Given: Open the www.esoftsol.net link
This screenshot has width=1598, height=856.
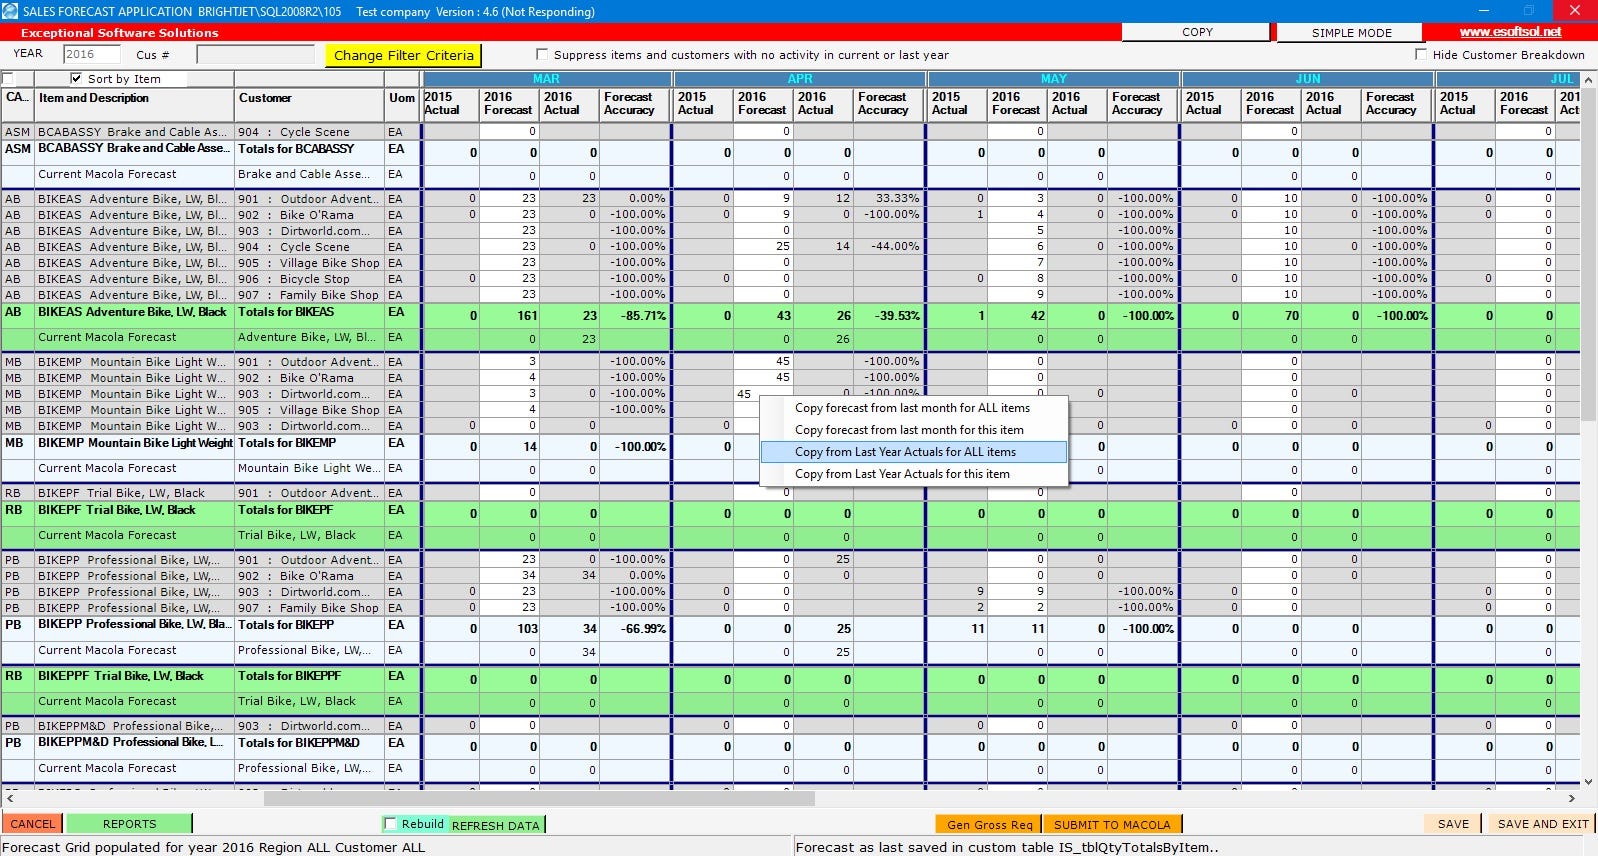Looking at the screenshot, I should [1510, 32].
